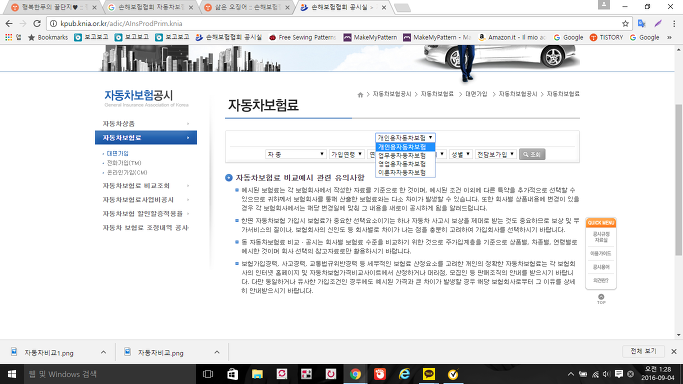Reload the page with refresh icon
Image resolution: width=683 pixels, height=384 pixels.
[37, 24]
